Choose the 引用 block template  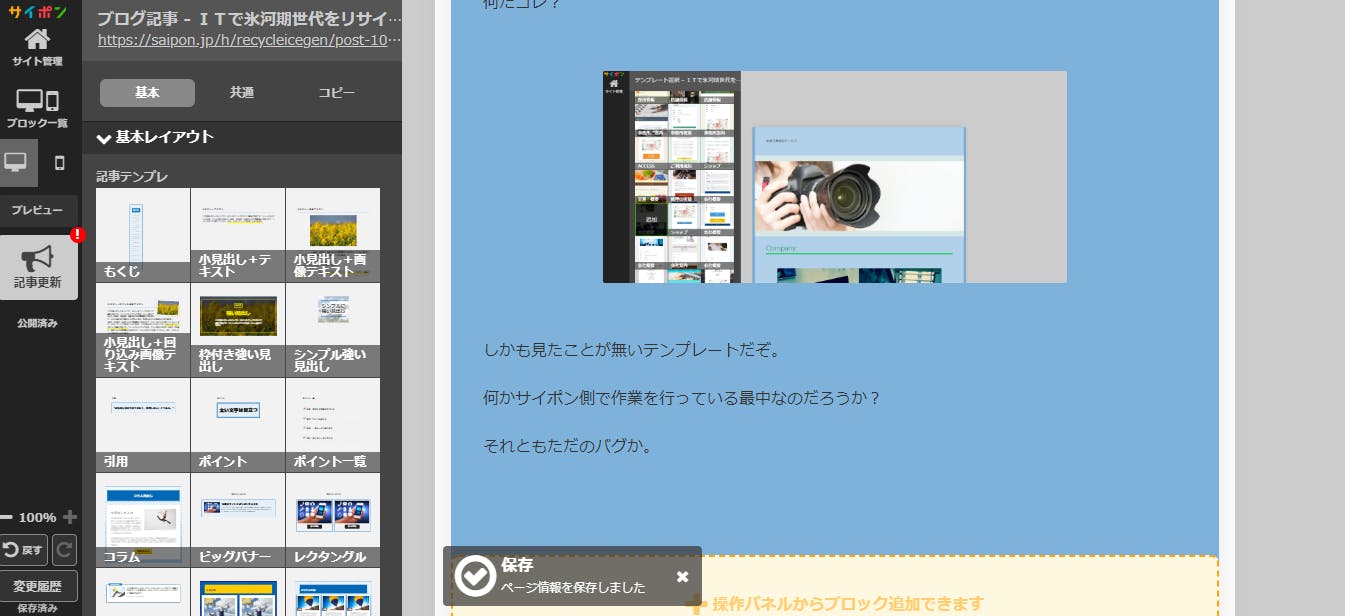pos(143,424)
